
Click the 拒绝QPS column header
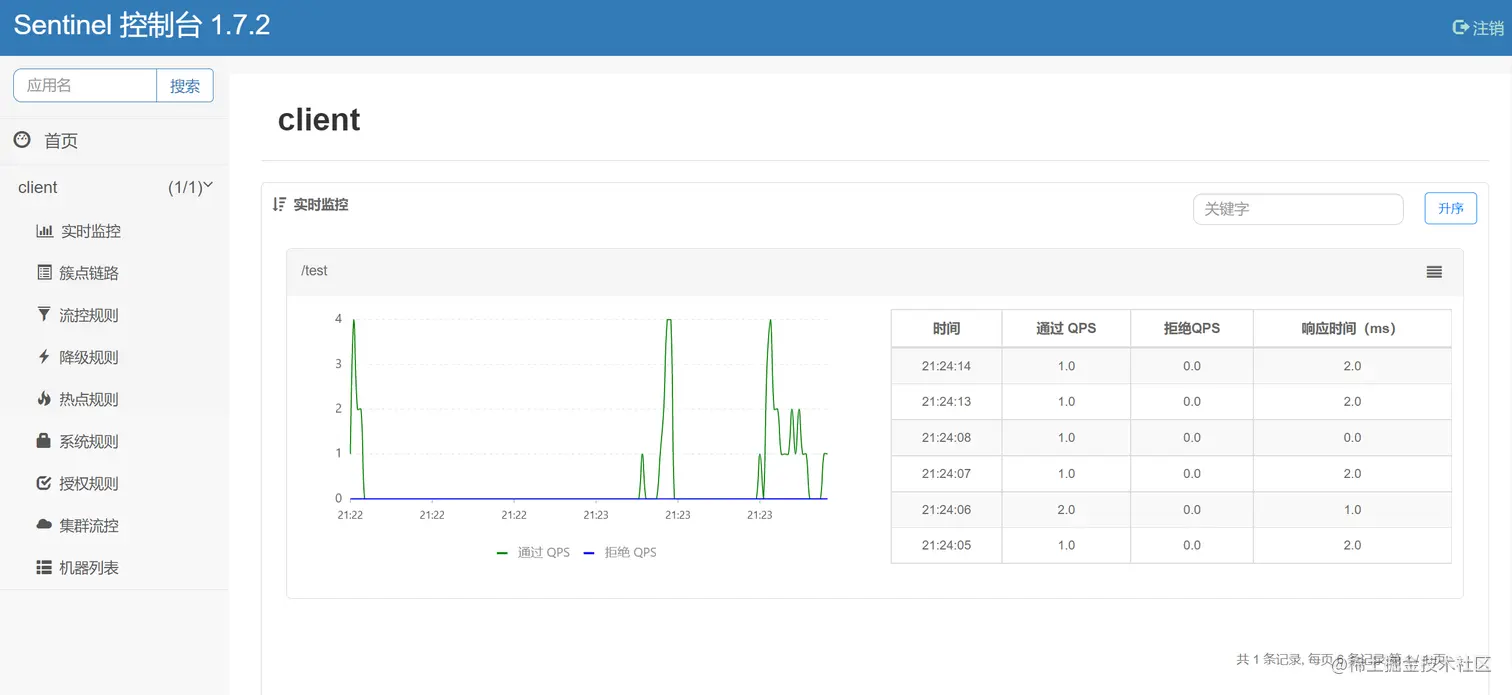(x=1192, y=328)
